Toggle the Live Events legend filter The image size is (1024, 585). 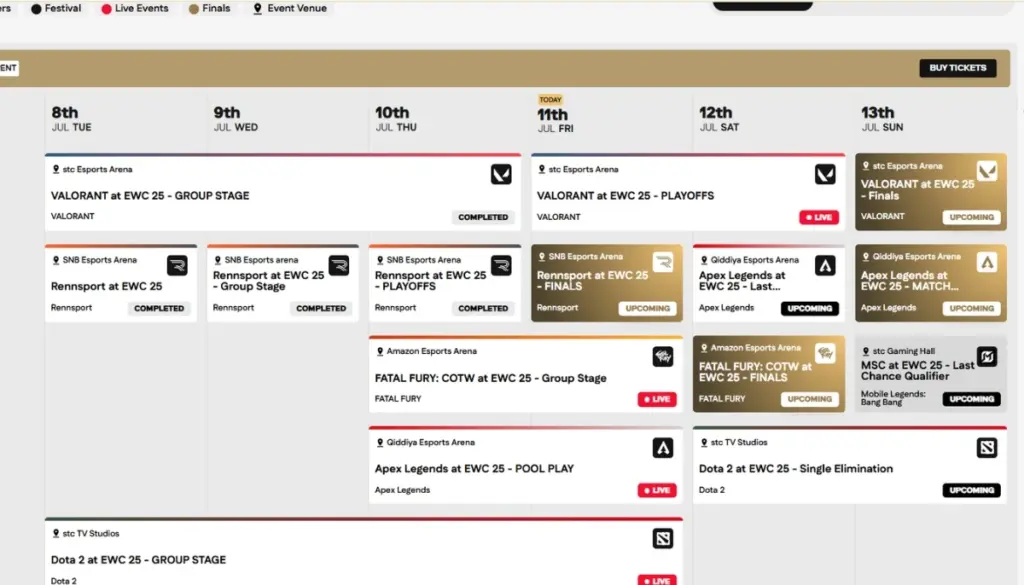click(134, 8)
